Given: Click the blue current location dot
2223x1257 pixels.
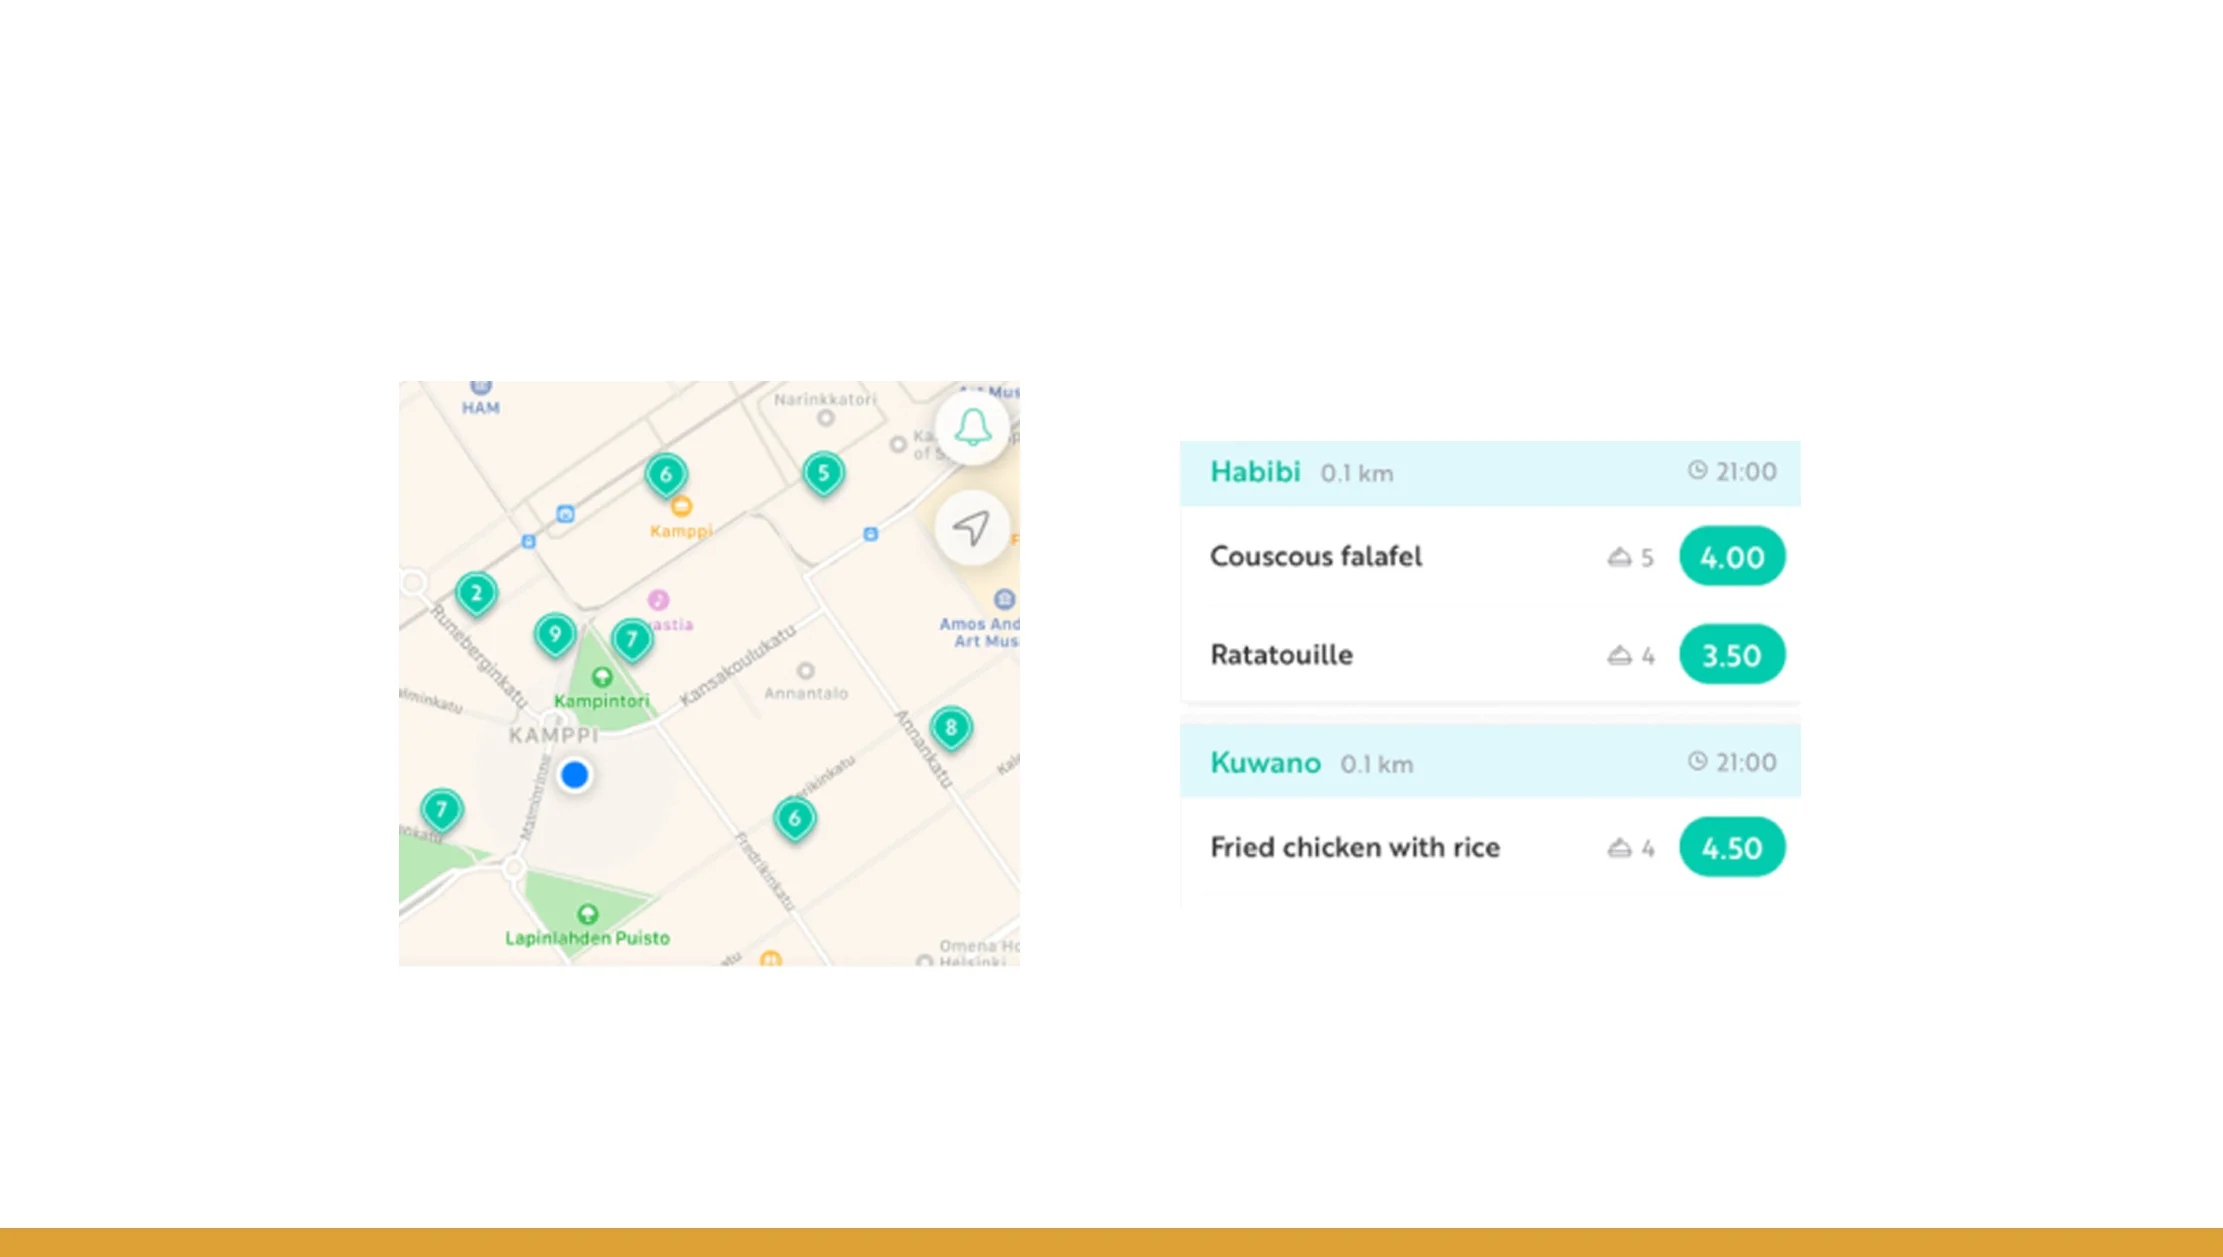Looking at the screenshot, I should pos(574,775).
